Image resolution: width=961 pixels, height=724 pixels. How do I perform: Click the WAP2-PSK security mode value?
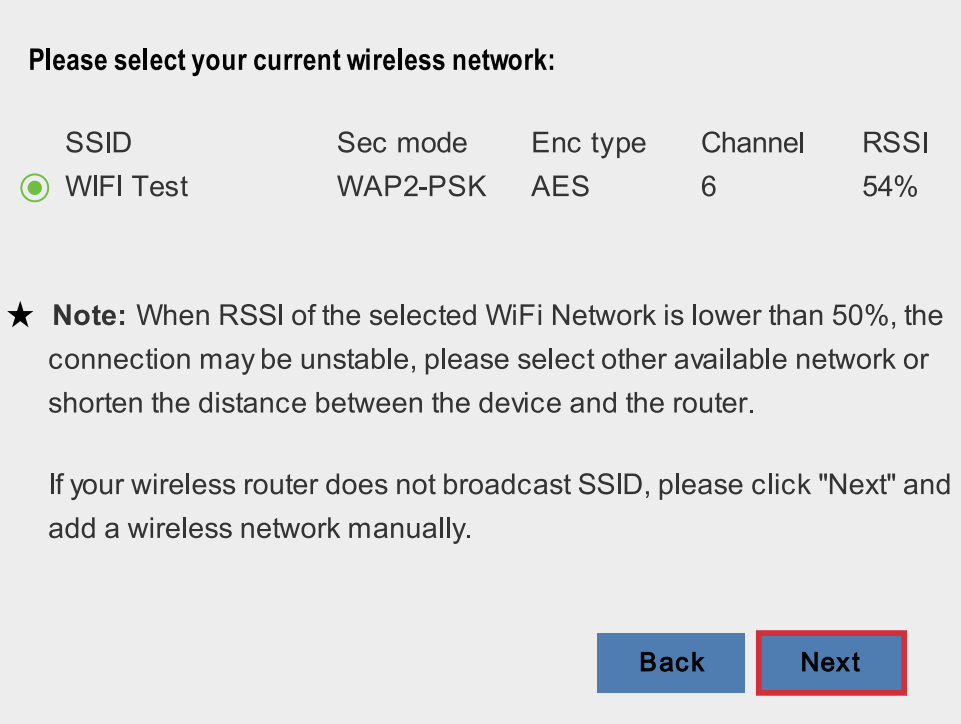411,186
